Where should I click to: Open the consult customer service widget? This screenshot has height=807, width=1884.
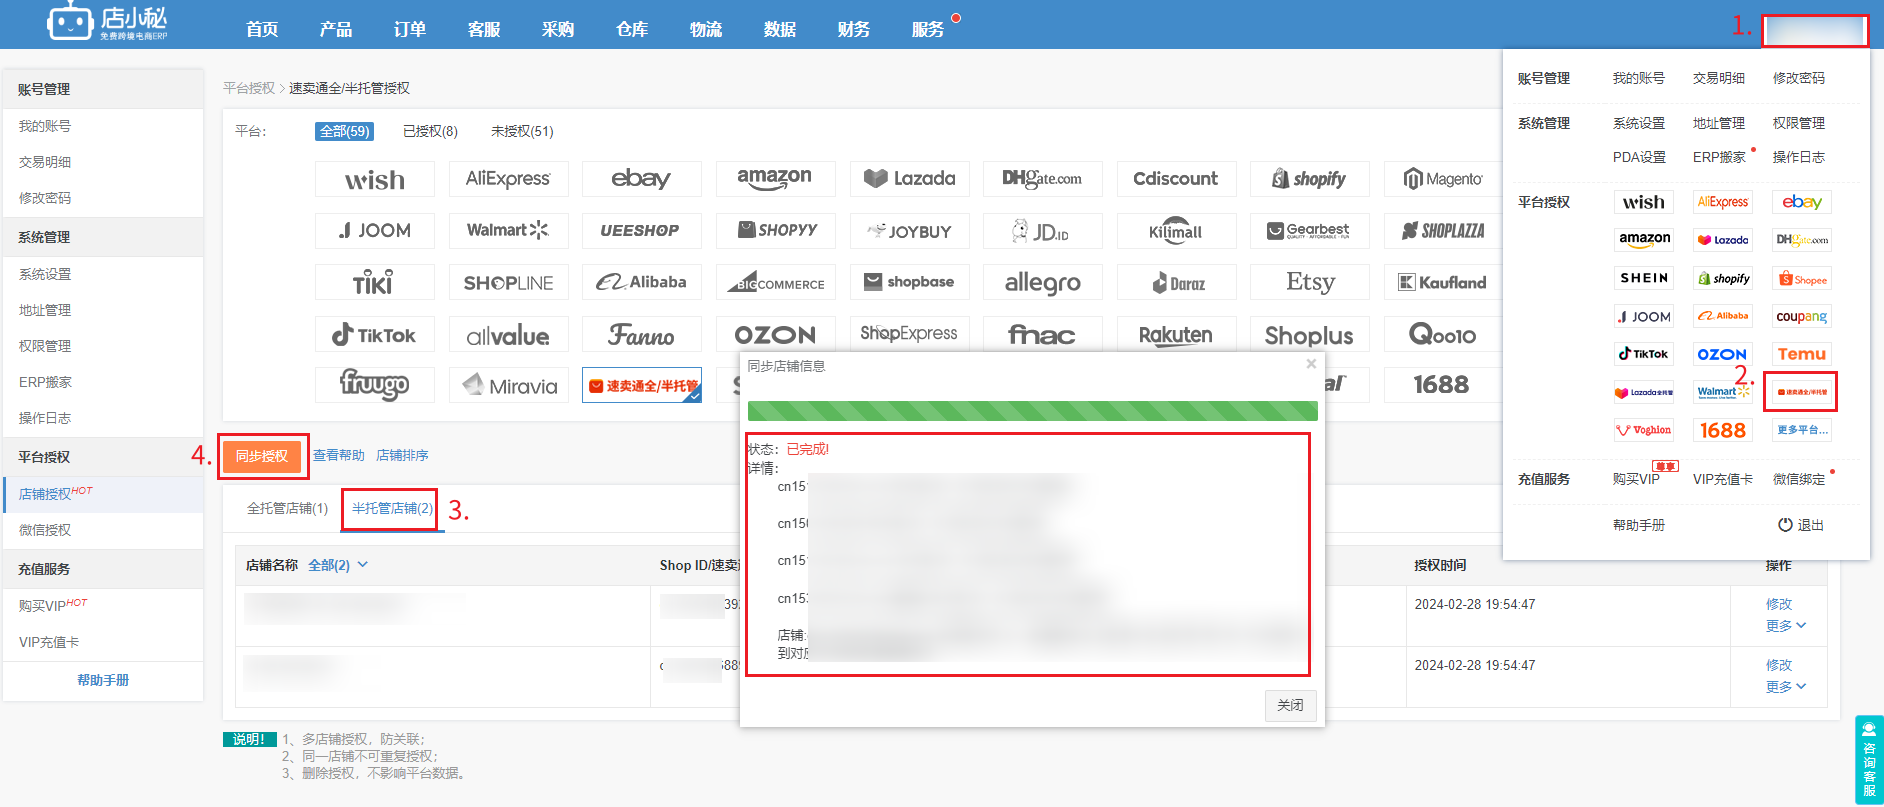pos(1869,760)
